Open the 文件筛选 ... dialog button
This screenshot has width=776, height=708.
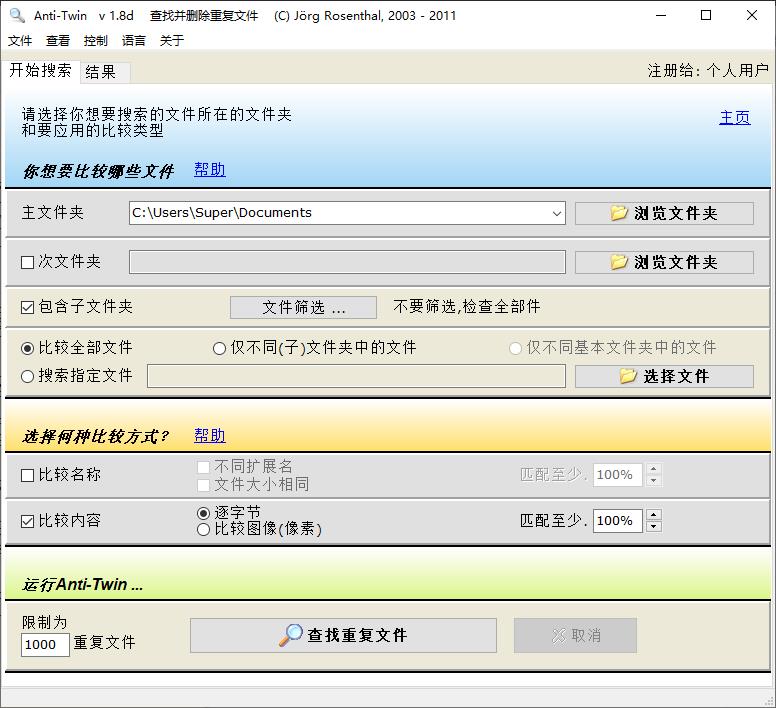303,307
